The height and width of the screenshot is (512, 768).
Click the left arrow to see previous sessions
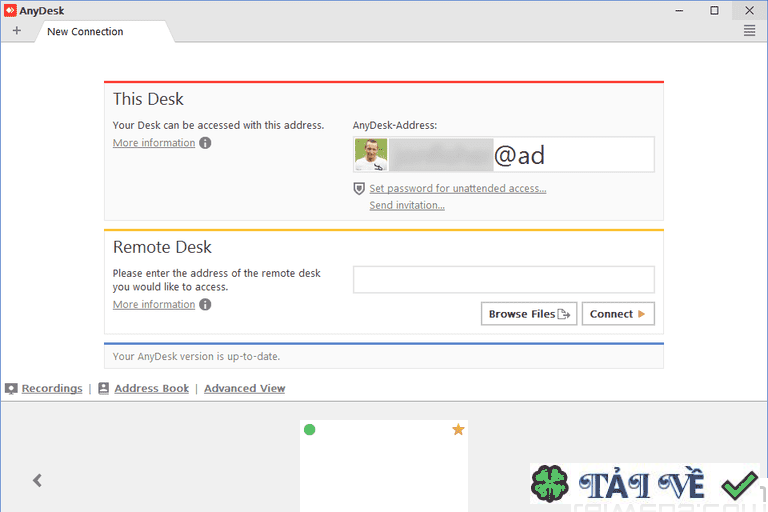coord(37,480)
